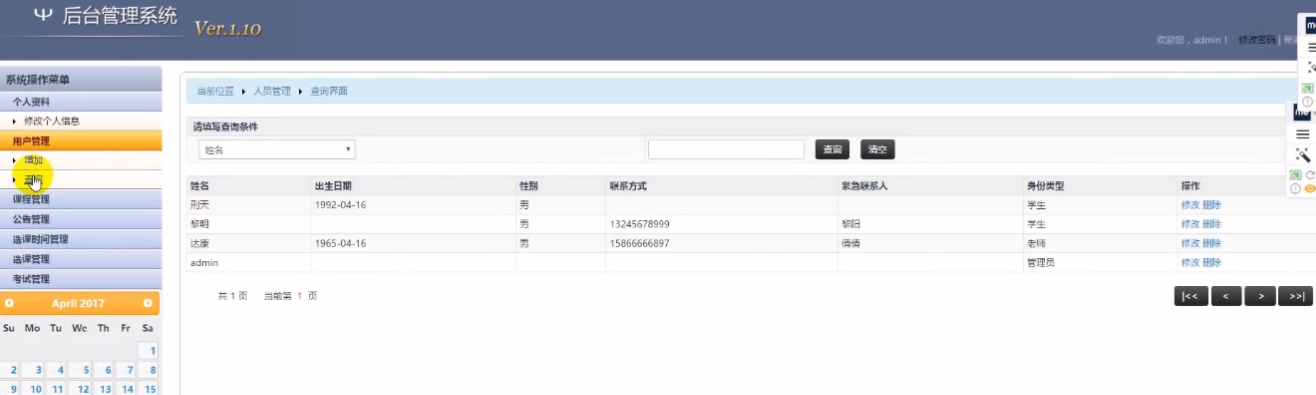
Task: Click 修改 for the 黎明 row
Action: (x=1189, y=224)
